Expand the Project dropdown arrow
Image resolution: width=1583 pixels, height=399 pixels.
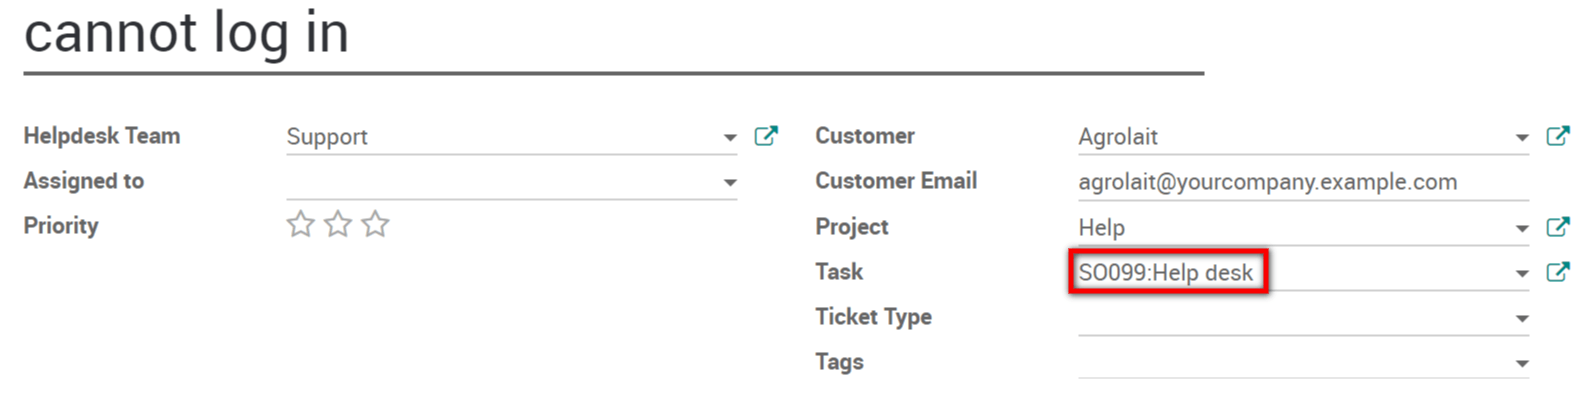(1522, 229)
